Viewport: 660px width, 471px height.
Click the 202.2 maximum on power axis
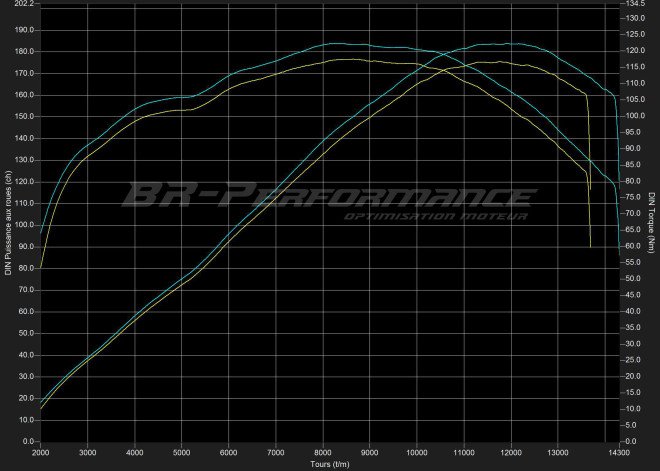point(25,5)
